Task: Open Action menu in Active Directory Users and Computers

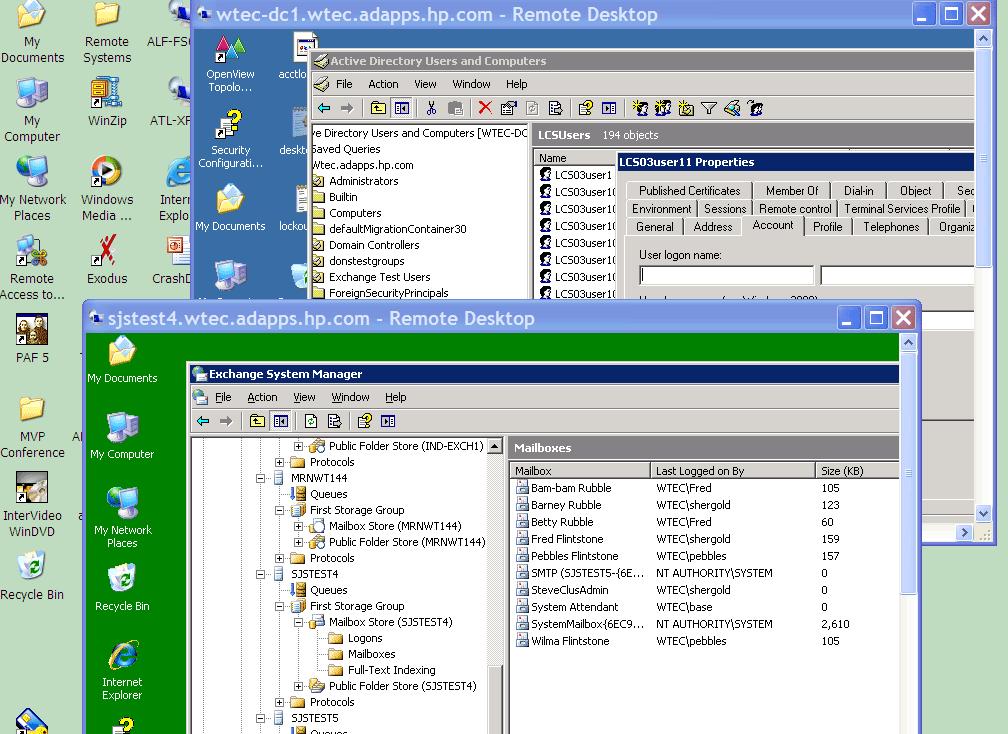Action: 383,84
